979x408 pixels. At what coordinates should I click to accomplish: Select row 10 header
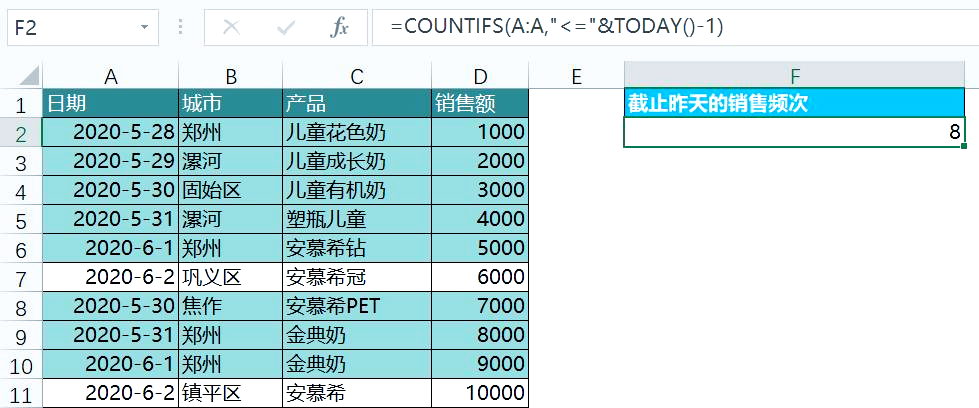click(x=21, y=365)
